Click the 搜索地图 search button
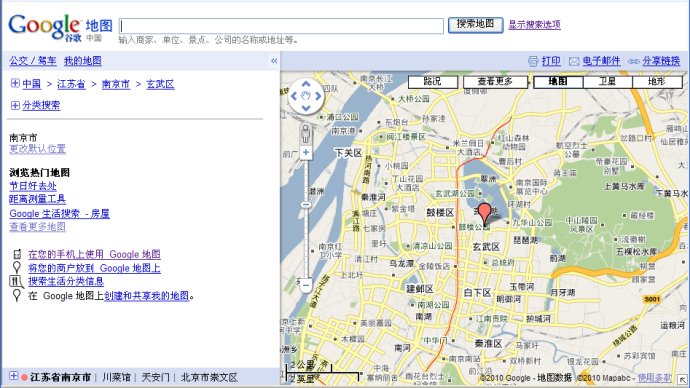The height and width of the screenshot is (388, 690). coord(475,25)
